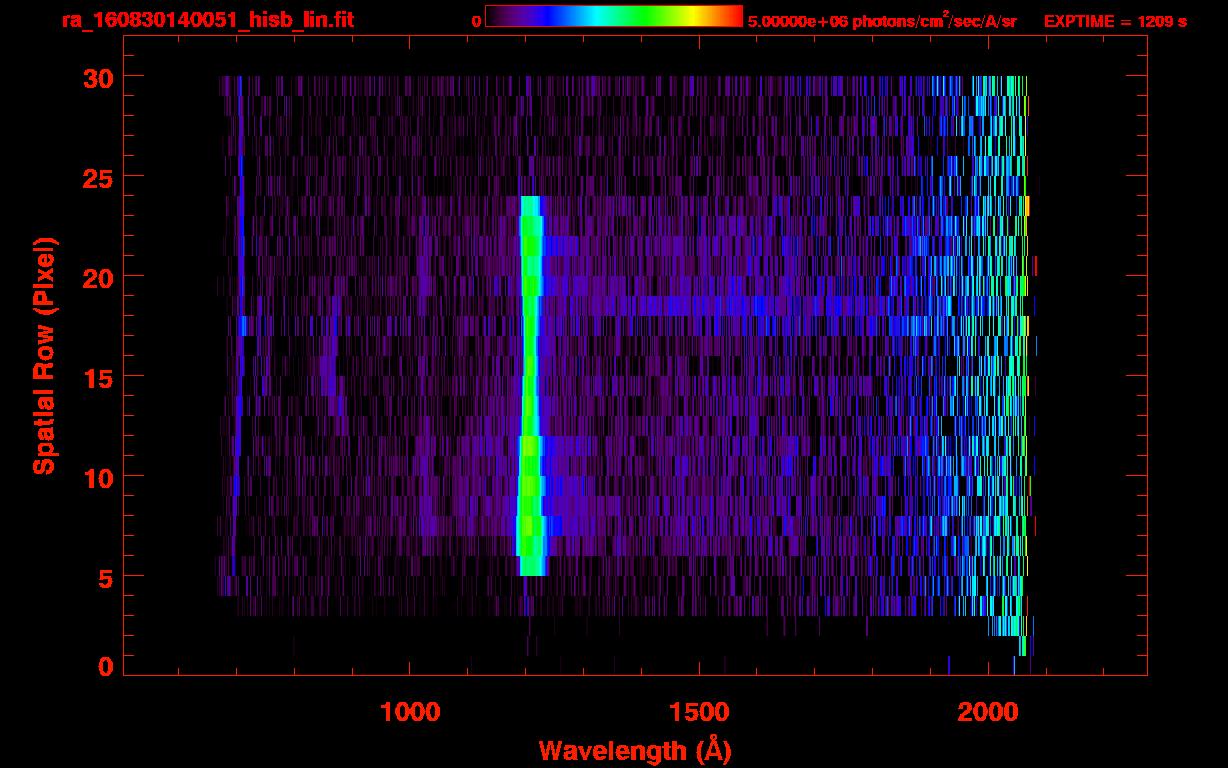1228x768 pixels.
Task: Click the bright green emission line near 1216 Å
Action: click(x=530, y=386)
